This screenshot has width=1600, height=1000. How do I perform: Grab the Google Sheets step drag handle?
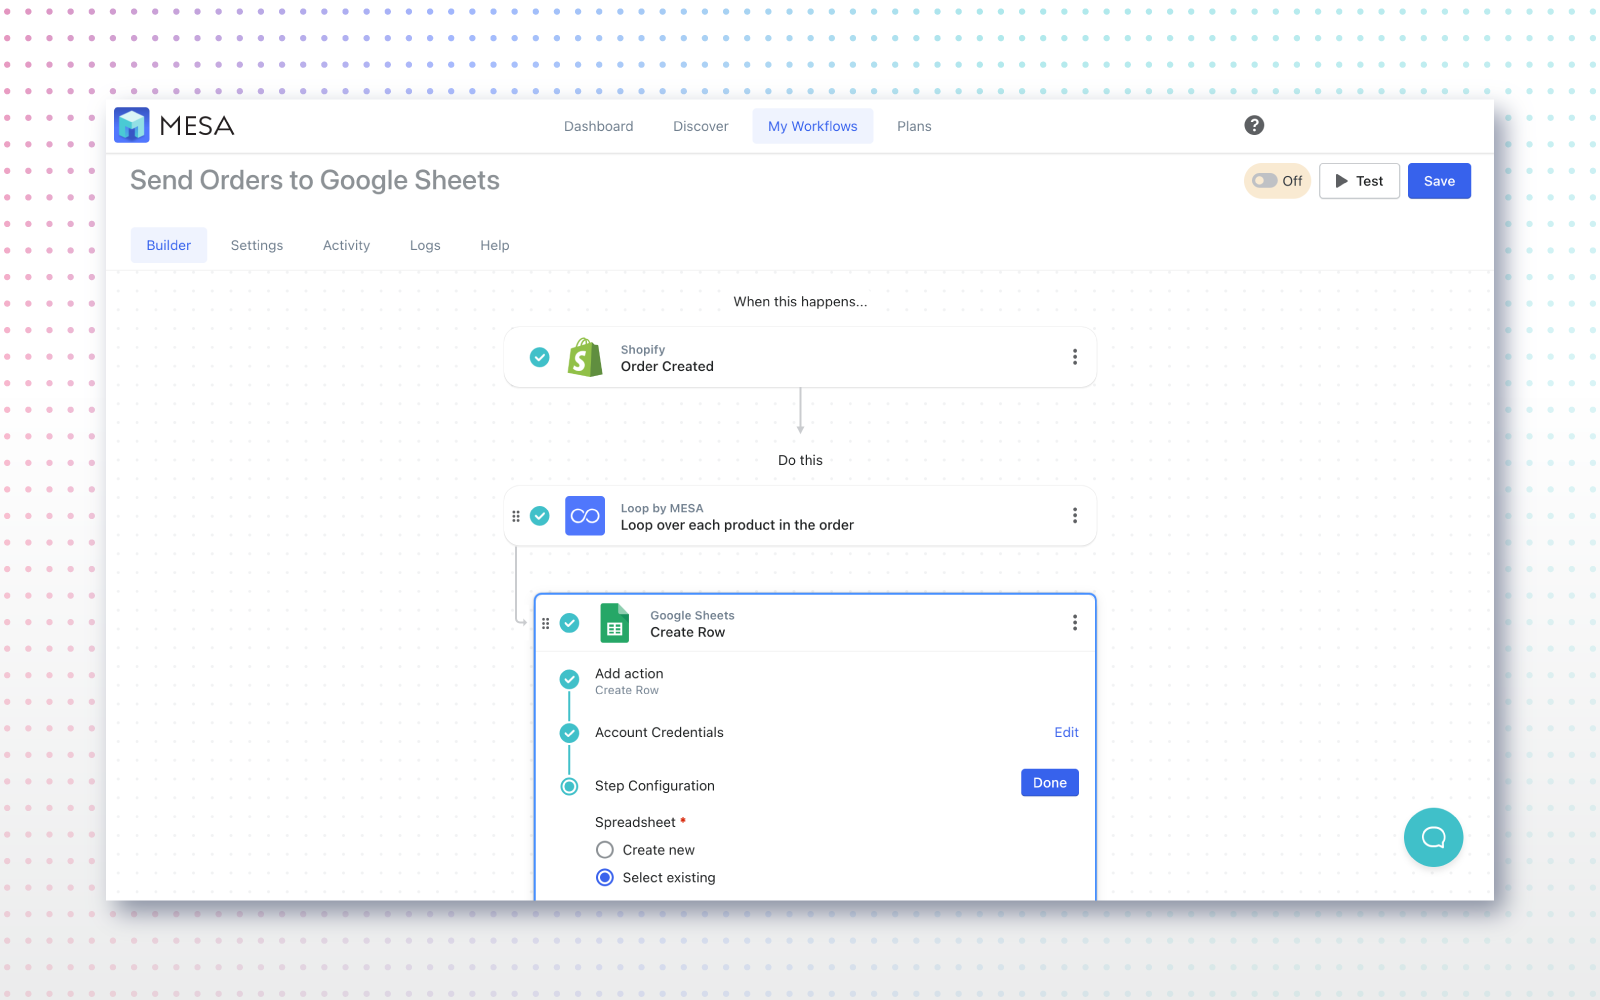[x=546, y=623]
